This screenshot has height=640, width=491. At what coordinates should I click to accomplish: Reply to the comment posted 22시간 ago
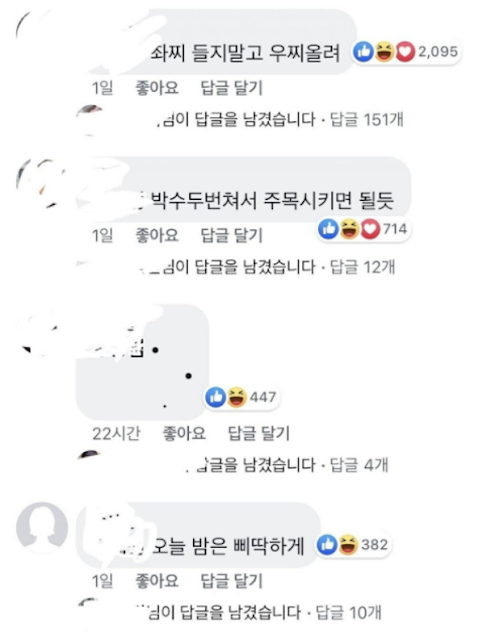258,433
